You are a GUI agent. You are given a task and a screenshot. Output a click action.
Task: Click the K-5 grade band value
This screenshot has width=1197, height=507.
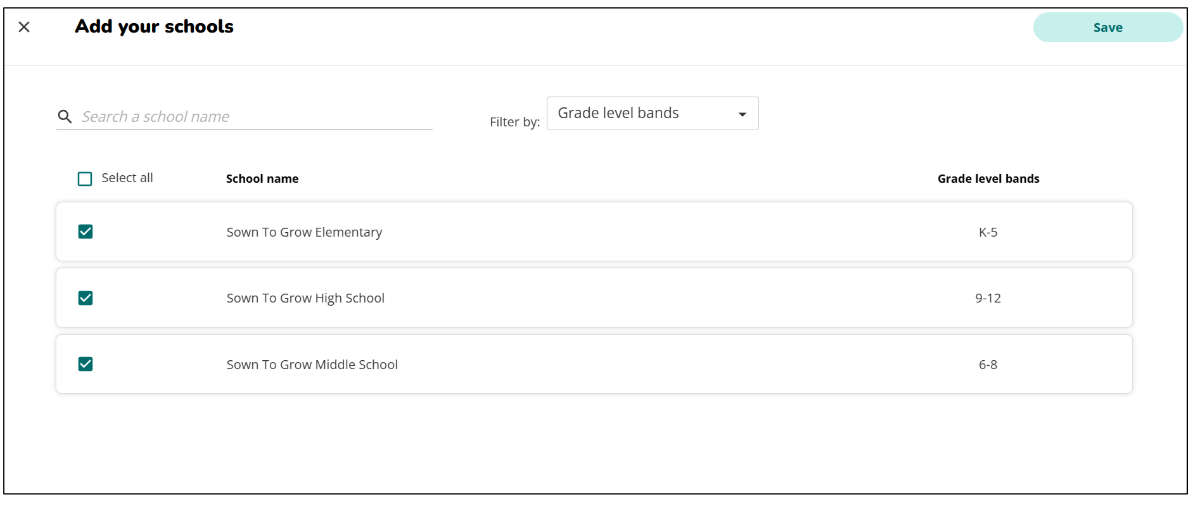point(988,232)
